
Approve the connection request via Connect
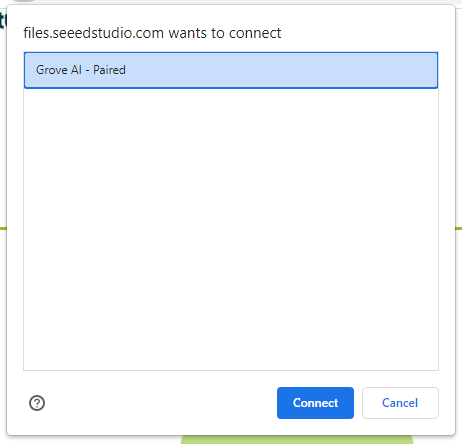(315, 403)
